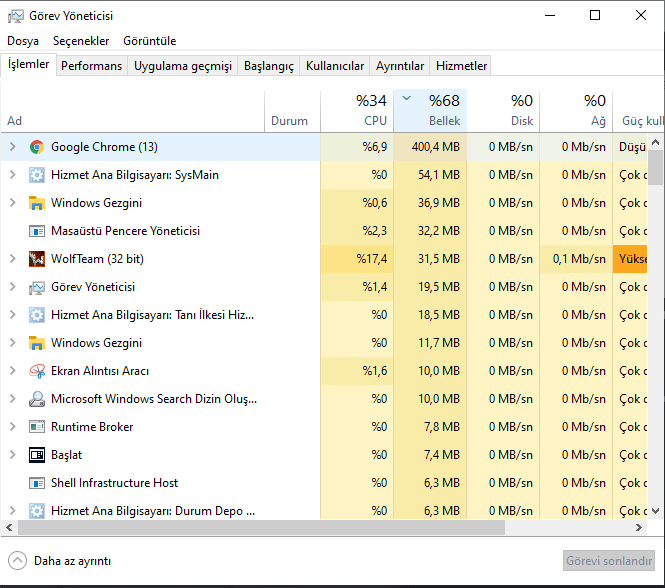
Task: Expand the Windows Gezgini row using 36,9 MB
Action: (13, 203)
